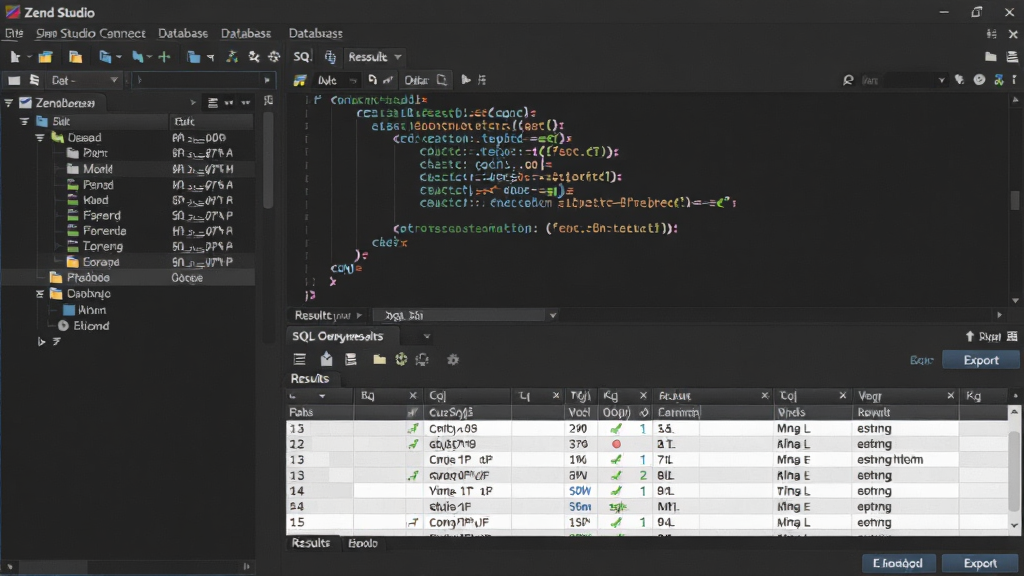Click the folder icon in SQL results toolbar
This screenshot has width=1024, height=576.
379,359
